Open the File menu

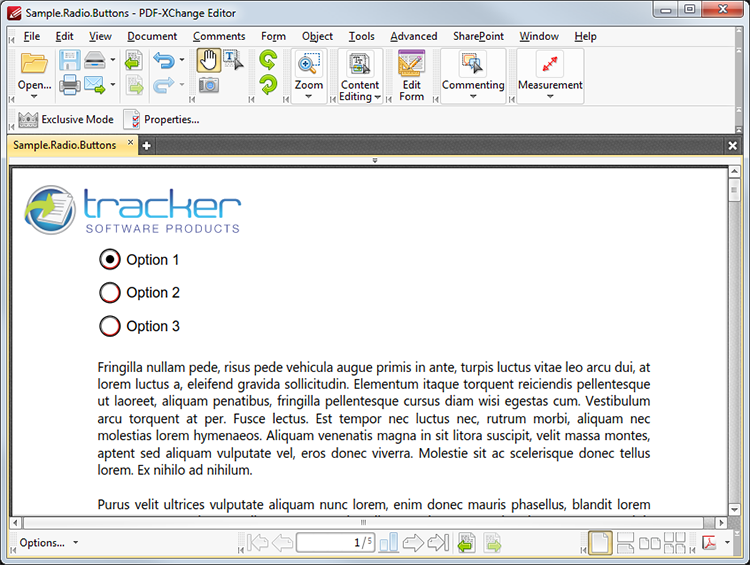point(32,36)
